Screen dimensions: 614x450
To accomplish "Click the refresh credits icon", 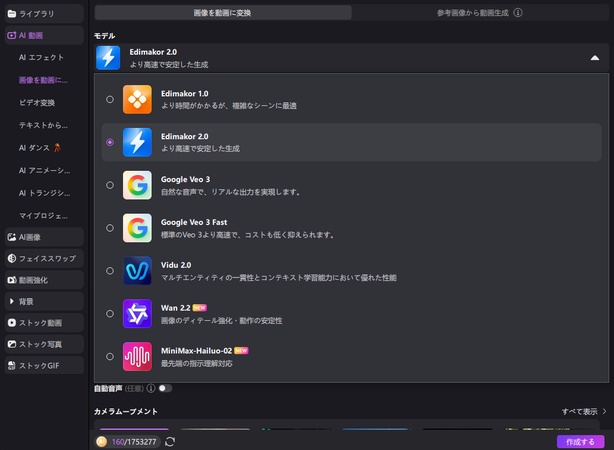I will click(x=170, y=441).
